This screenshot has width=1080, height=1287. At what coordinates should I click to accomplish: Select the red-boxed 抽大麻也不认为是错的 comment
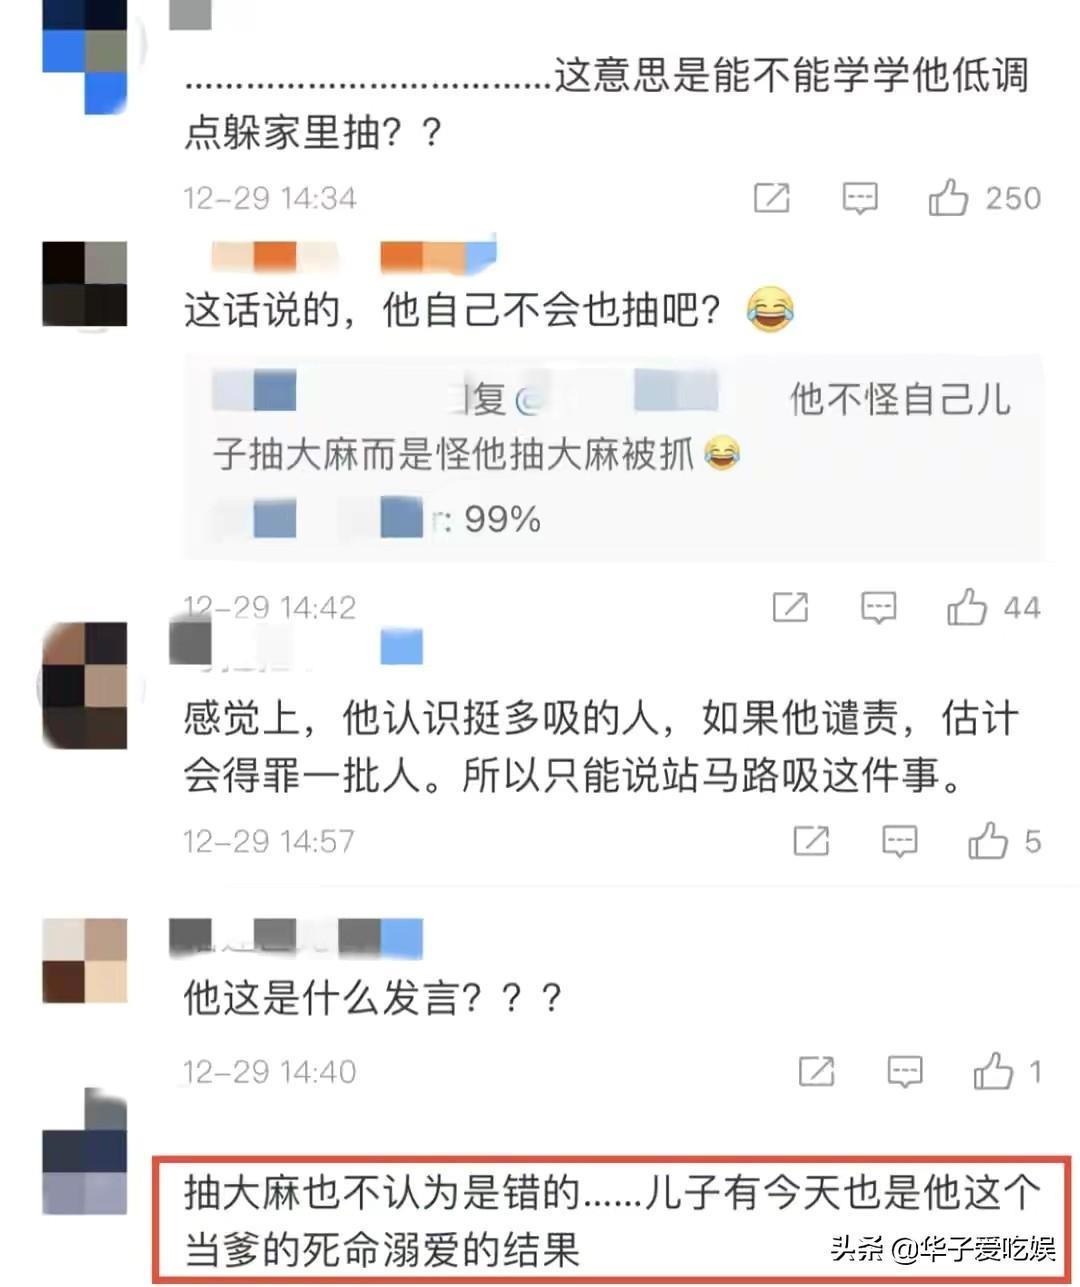click(612, 1220)
